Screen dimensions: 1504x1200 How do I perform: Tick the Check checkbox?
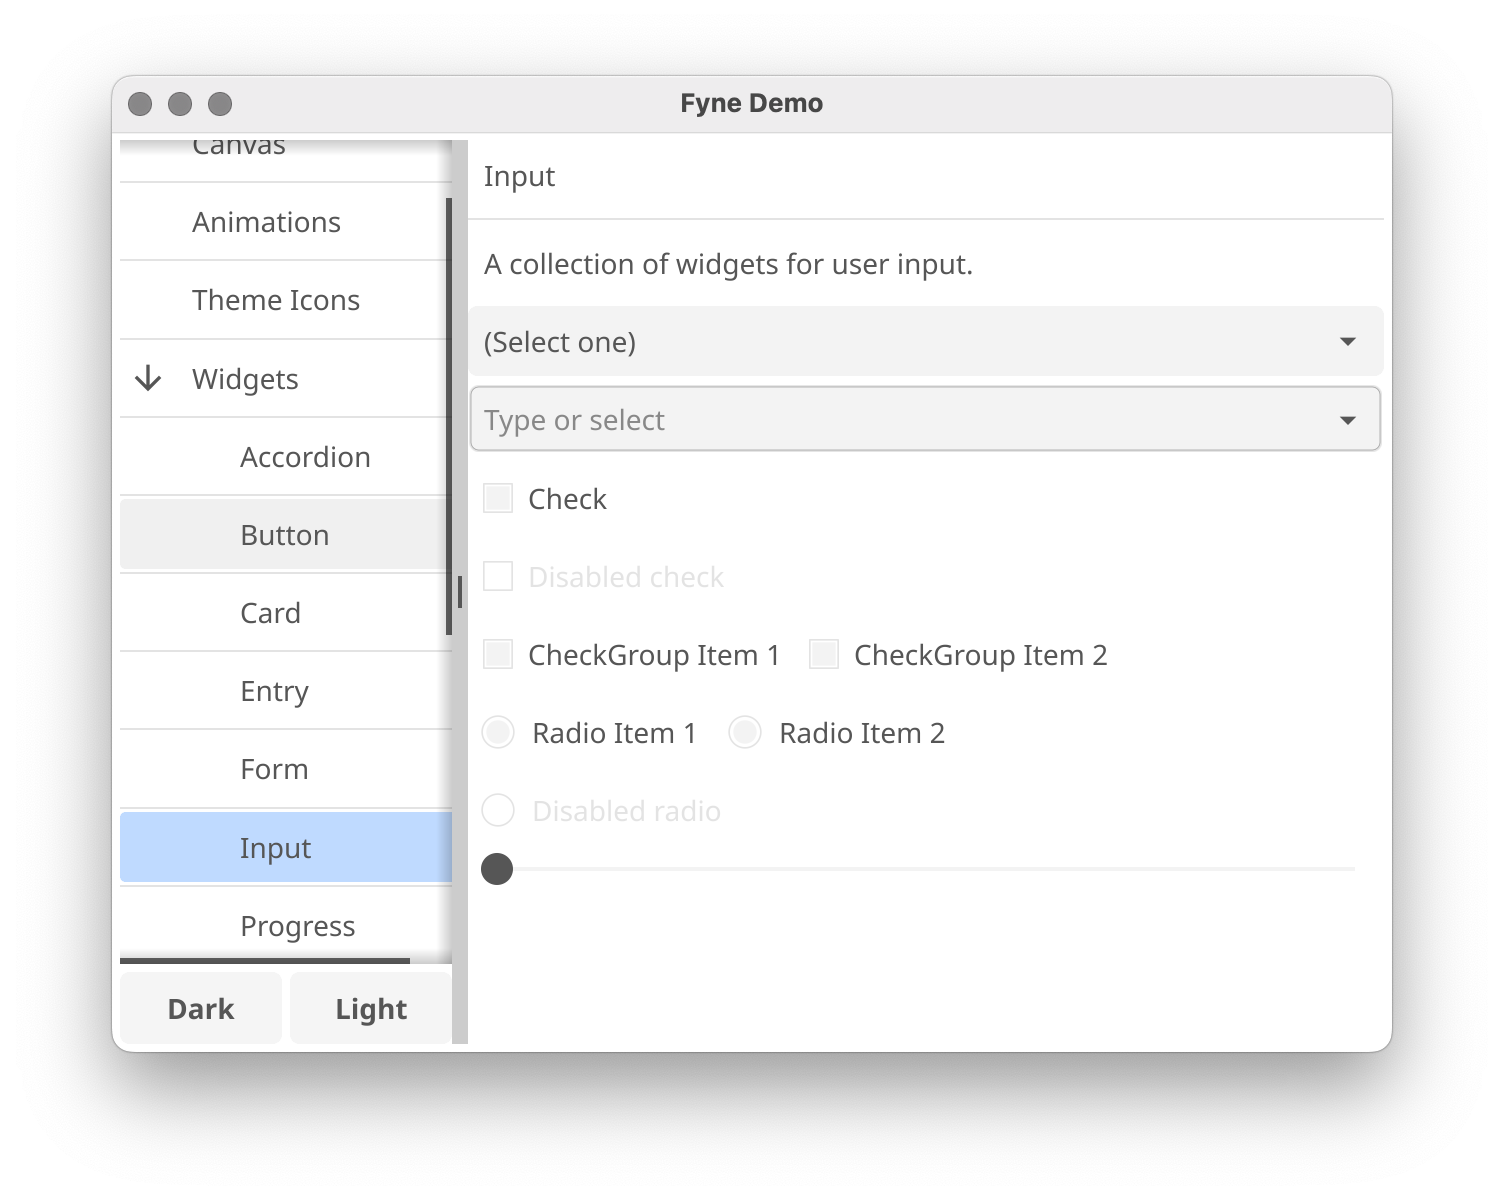(498, 498)
